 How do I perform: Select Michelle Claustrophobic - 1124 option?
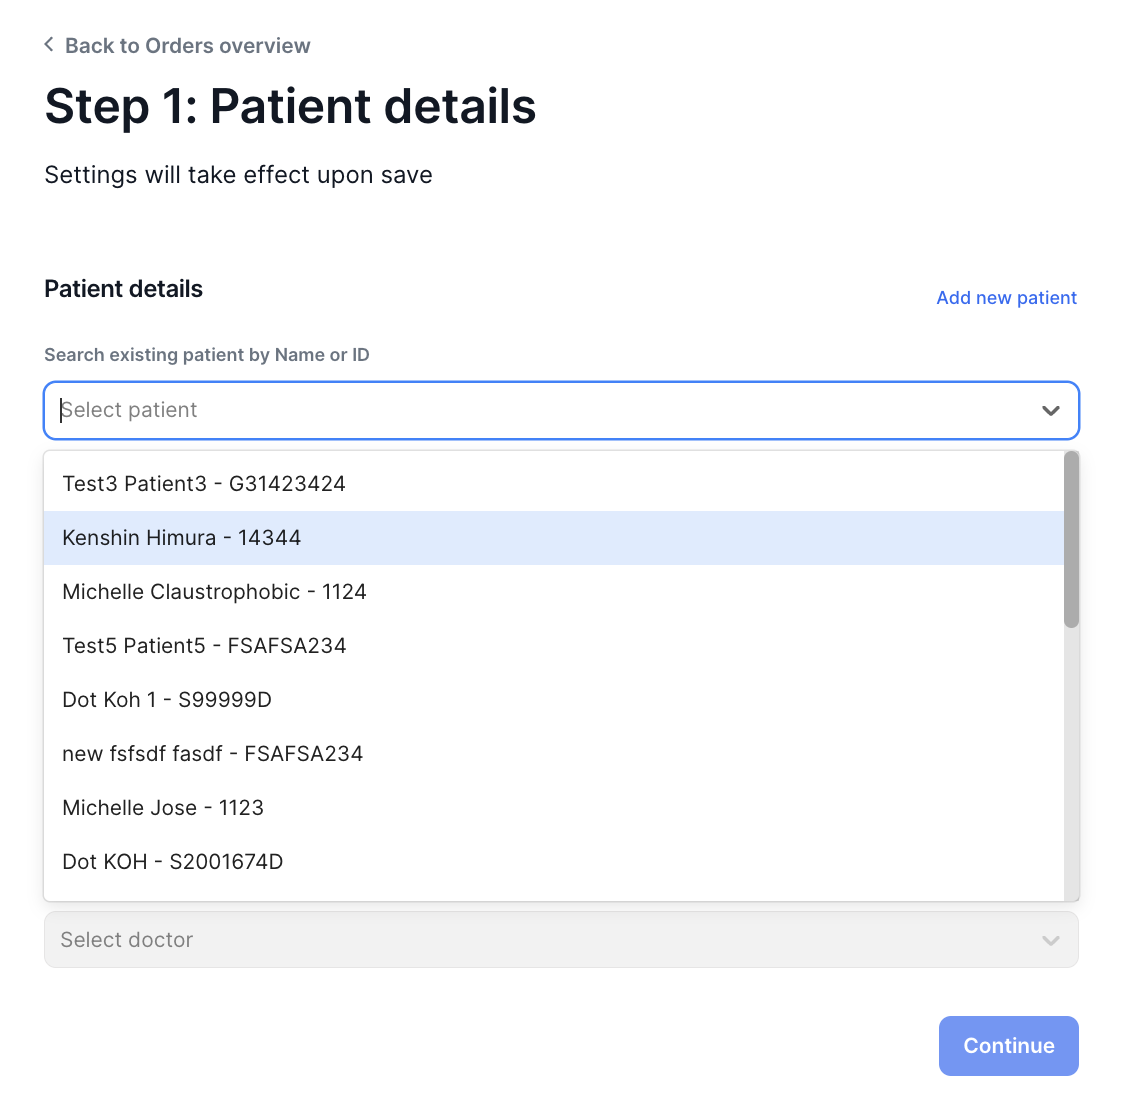pyautogui.click(x=214, y=592)
